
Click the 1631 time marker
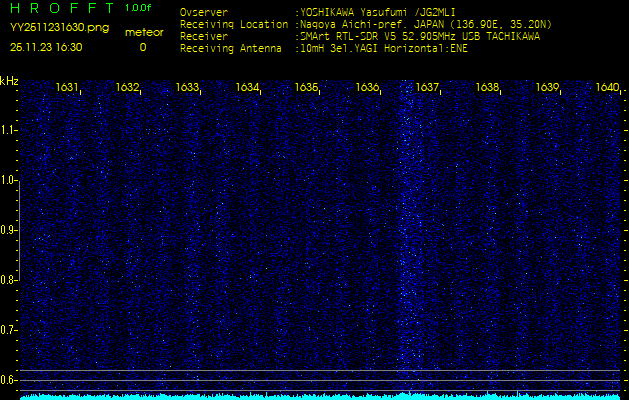coord(68,88)
